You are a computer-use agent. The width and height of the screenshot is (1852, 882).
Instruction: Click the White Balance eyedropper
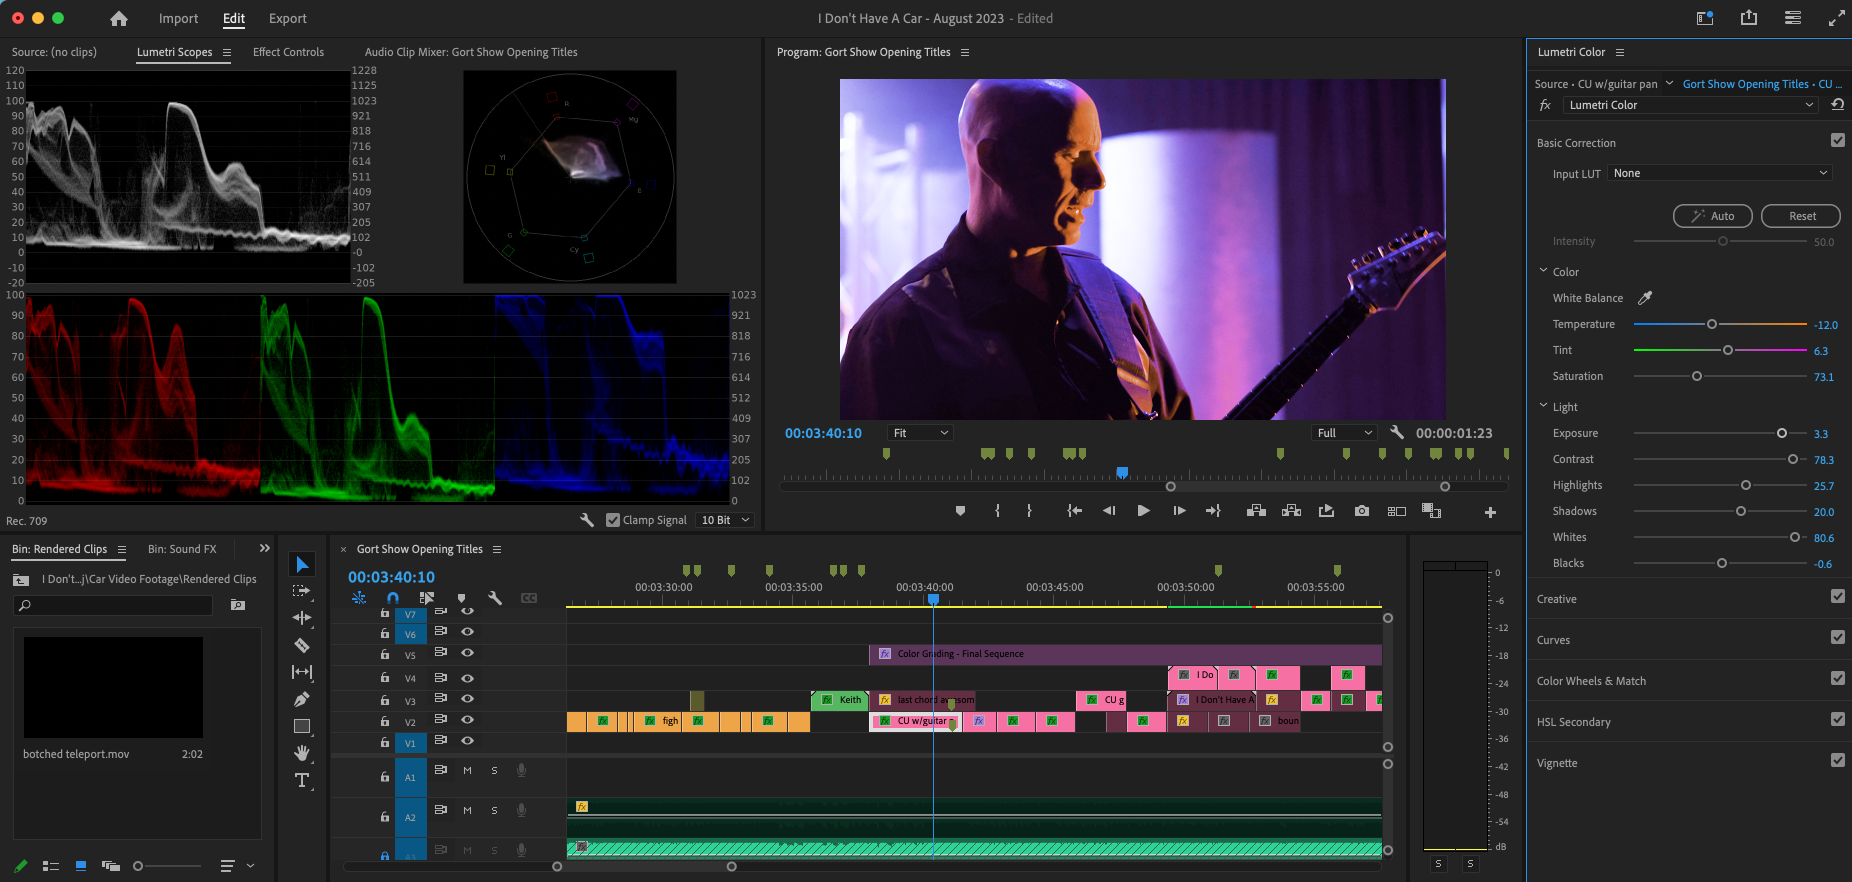(x=1645, y=298)
